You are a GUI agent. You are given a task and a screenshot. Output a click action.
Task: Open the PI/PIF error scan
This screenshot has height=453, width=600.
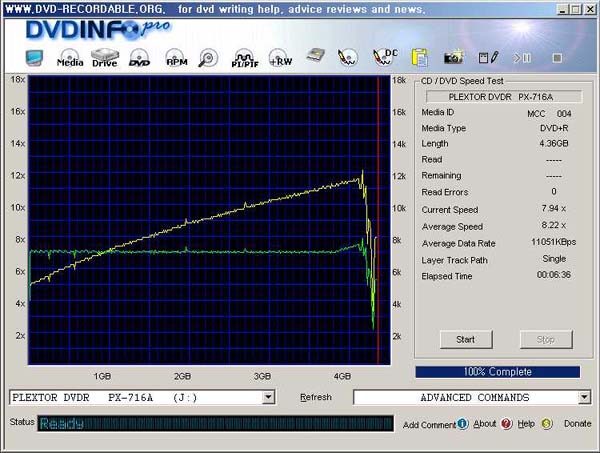pyautogui.click(x=245, y=58)
